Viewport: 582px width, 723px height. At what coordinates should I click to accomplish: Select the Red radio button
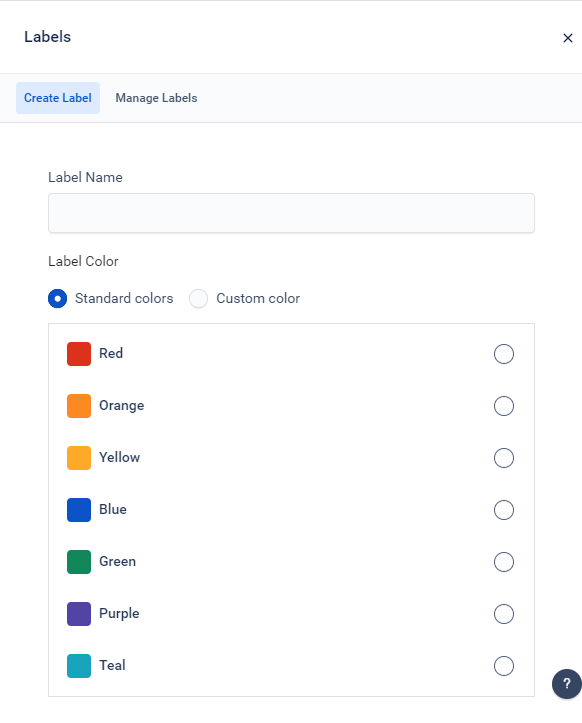tap(504, 354)
